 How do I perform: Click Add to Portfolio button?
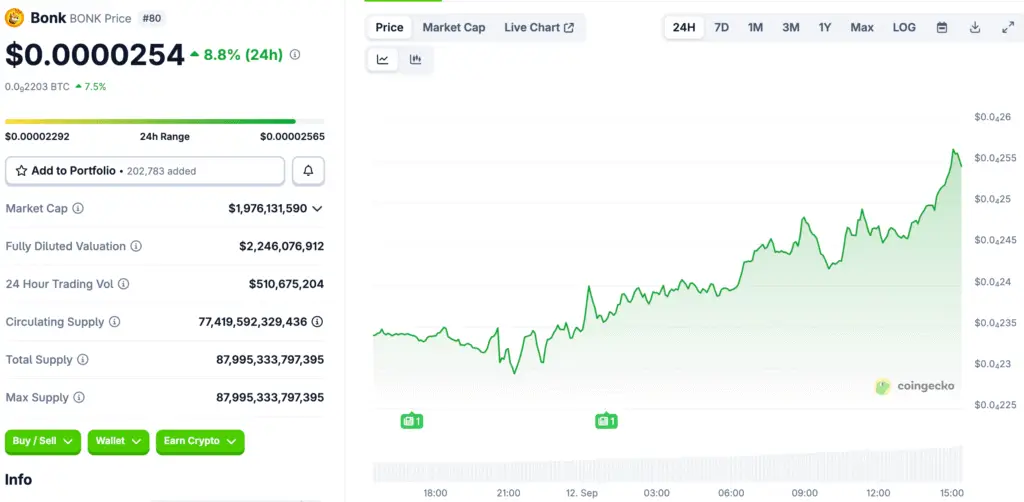(x=145, y=171)
